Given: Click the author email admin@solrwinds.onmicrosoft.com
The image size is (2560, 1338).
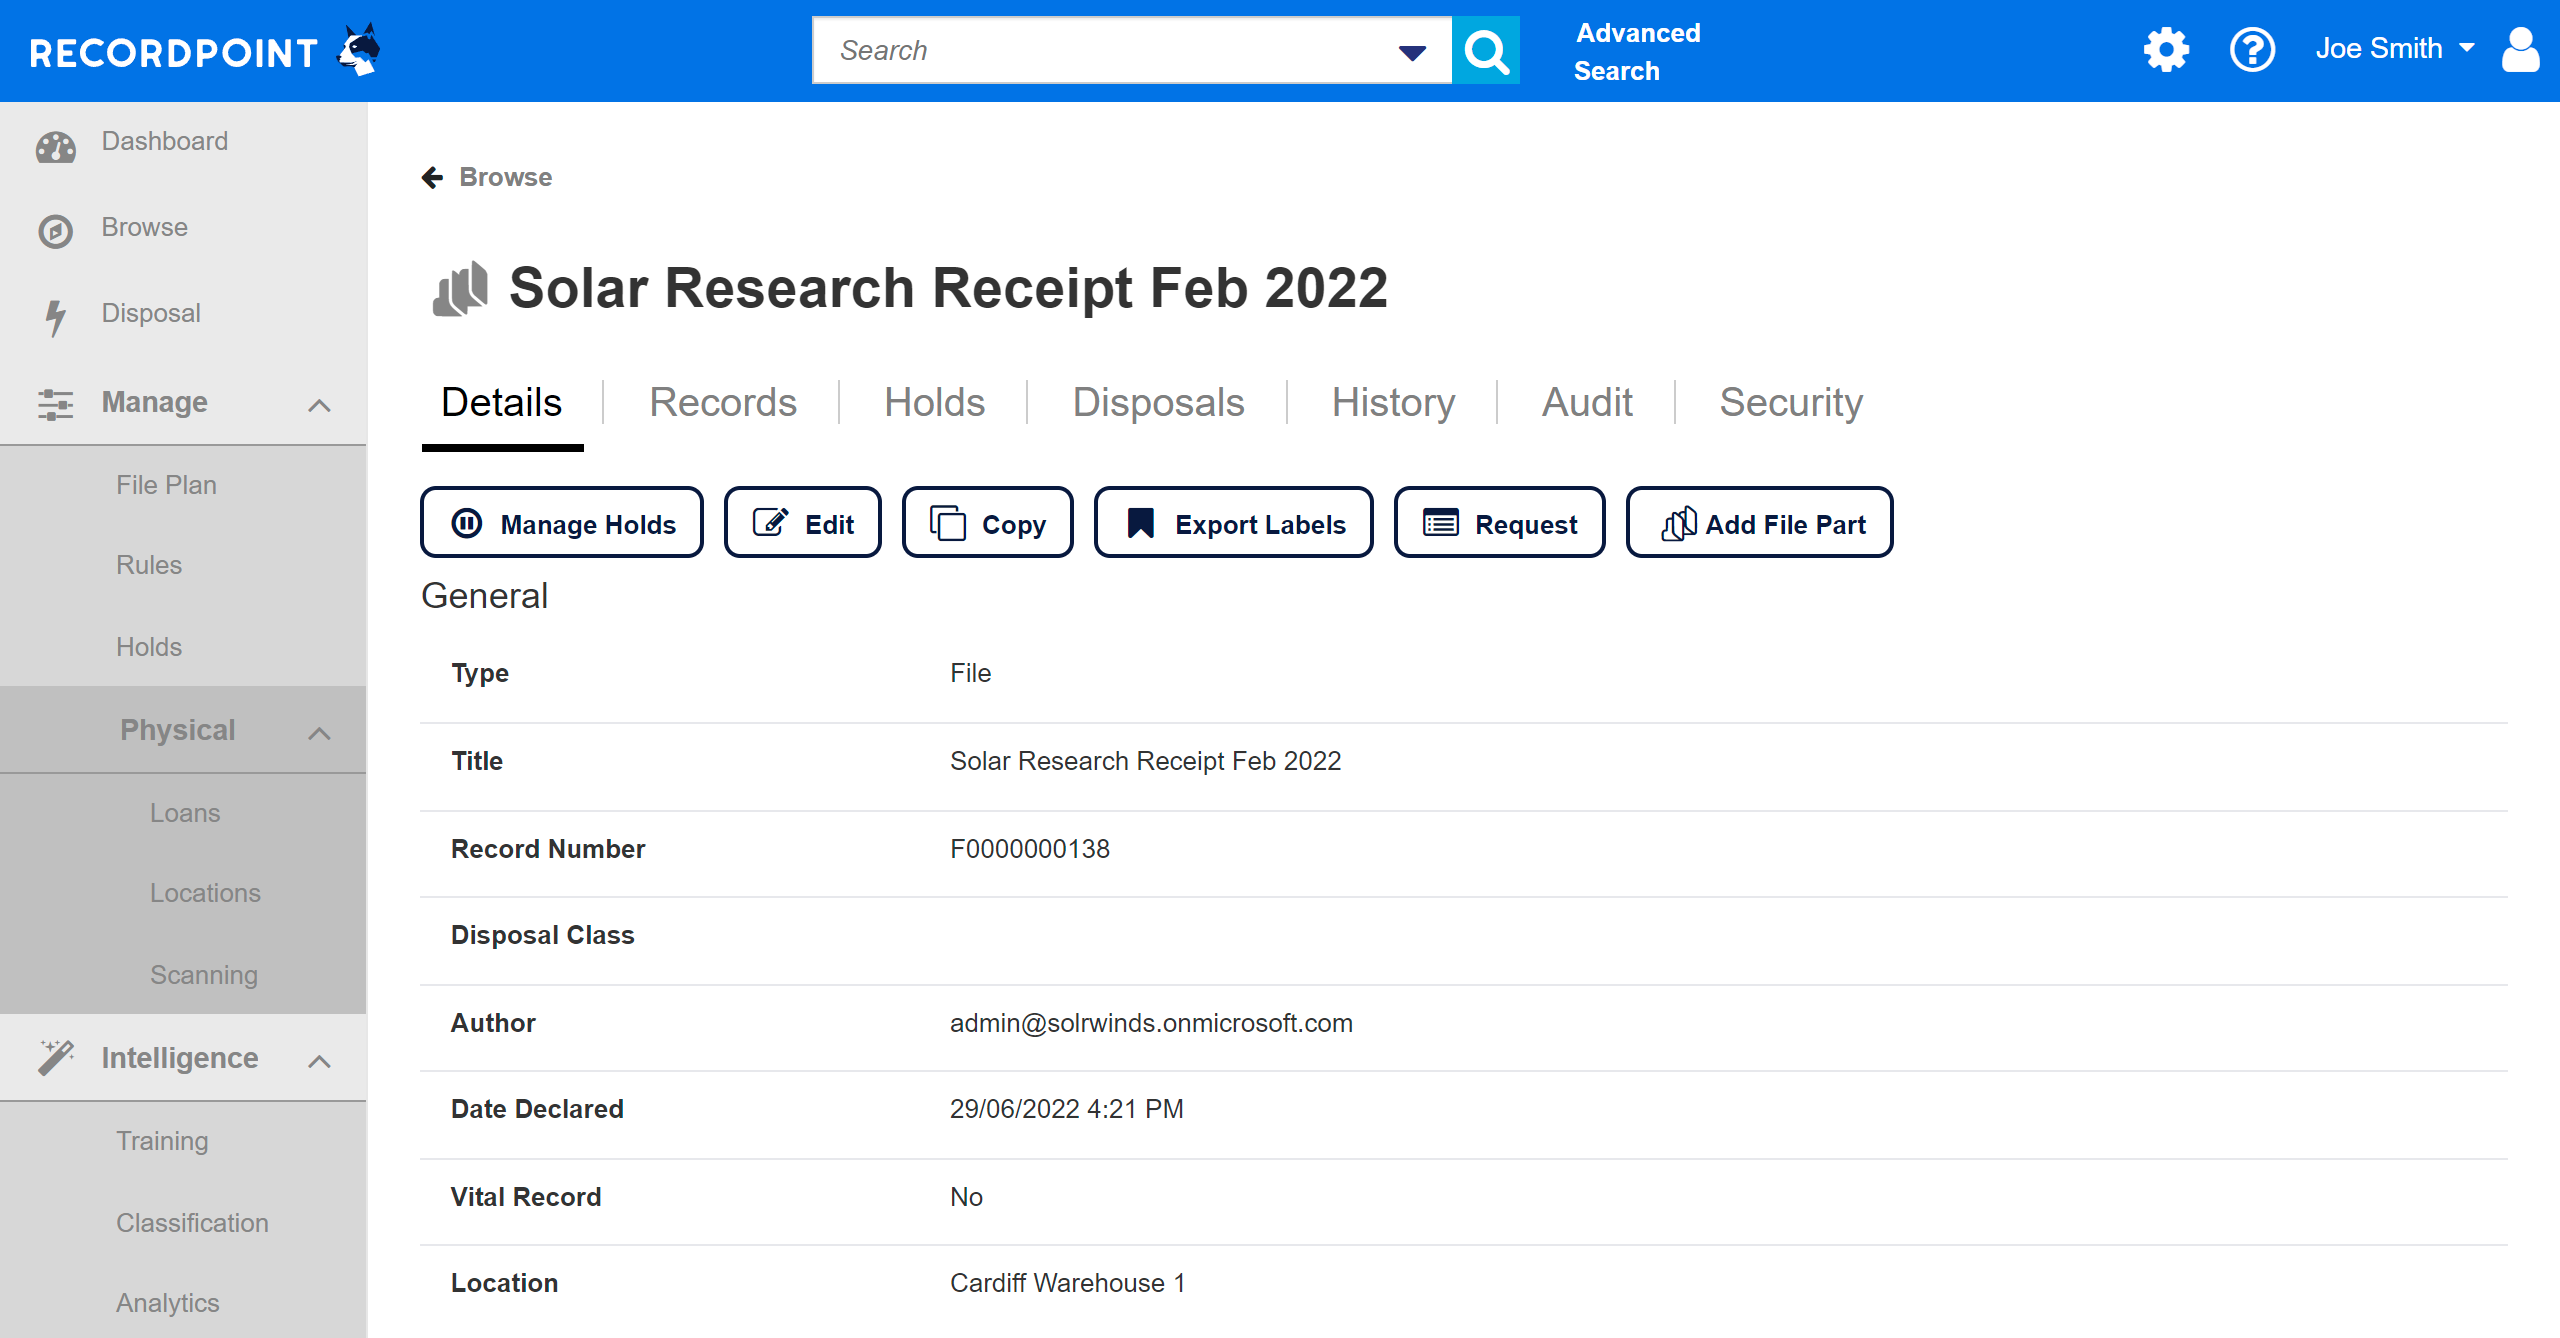Looking at the screenshot, I should point(1151,1023).
